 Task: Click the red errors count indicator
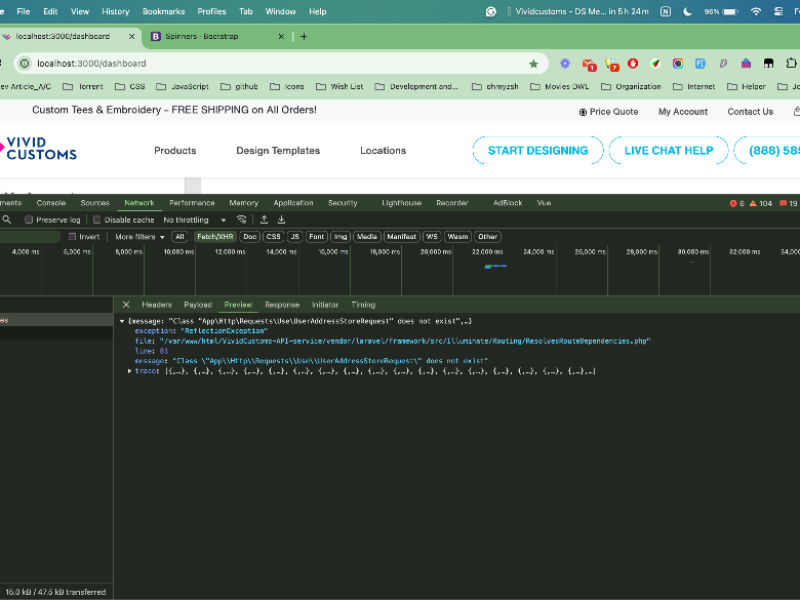click(x=736, y=203)
